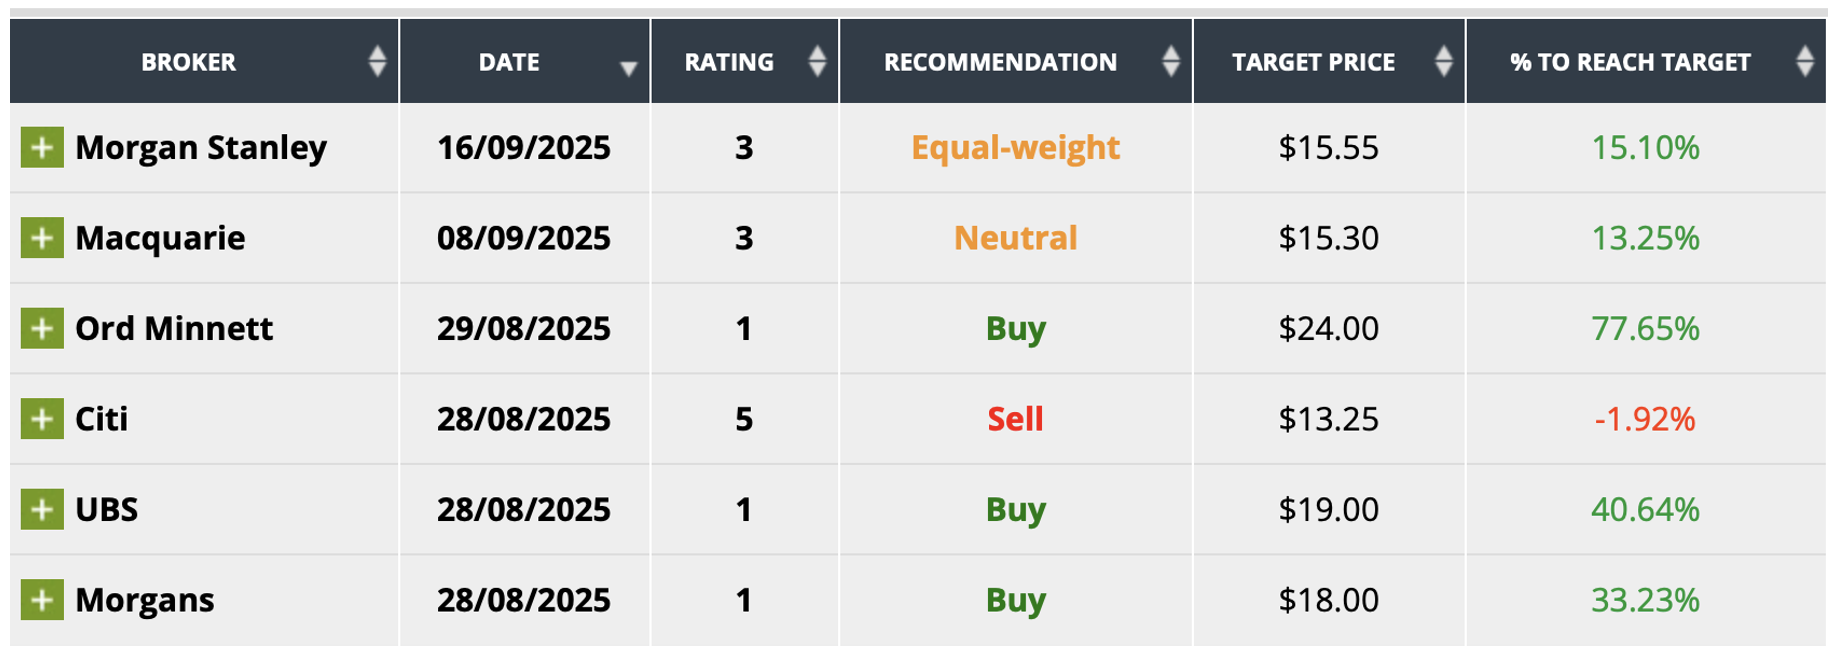Click the red Sell recommendation for Citi

1015,419
